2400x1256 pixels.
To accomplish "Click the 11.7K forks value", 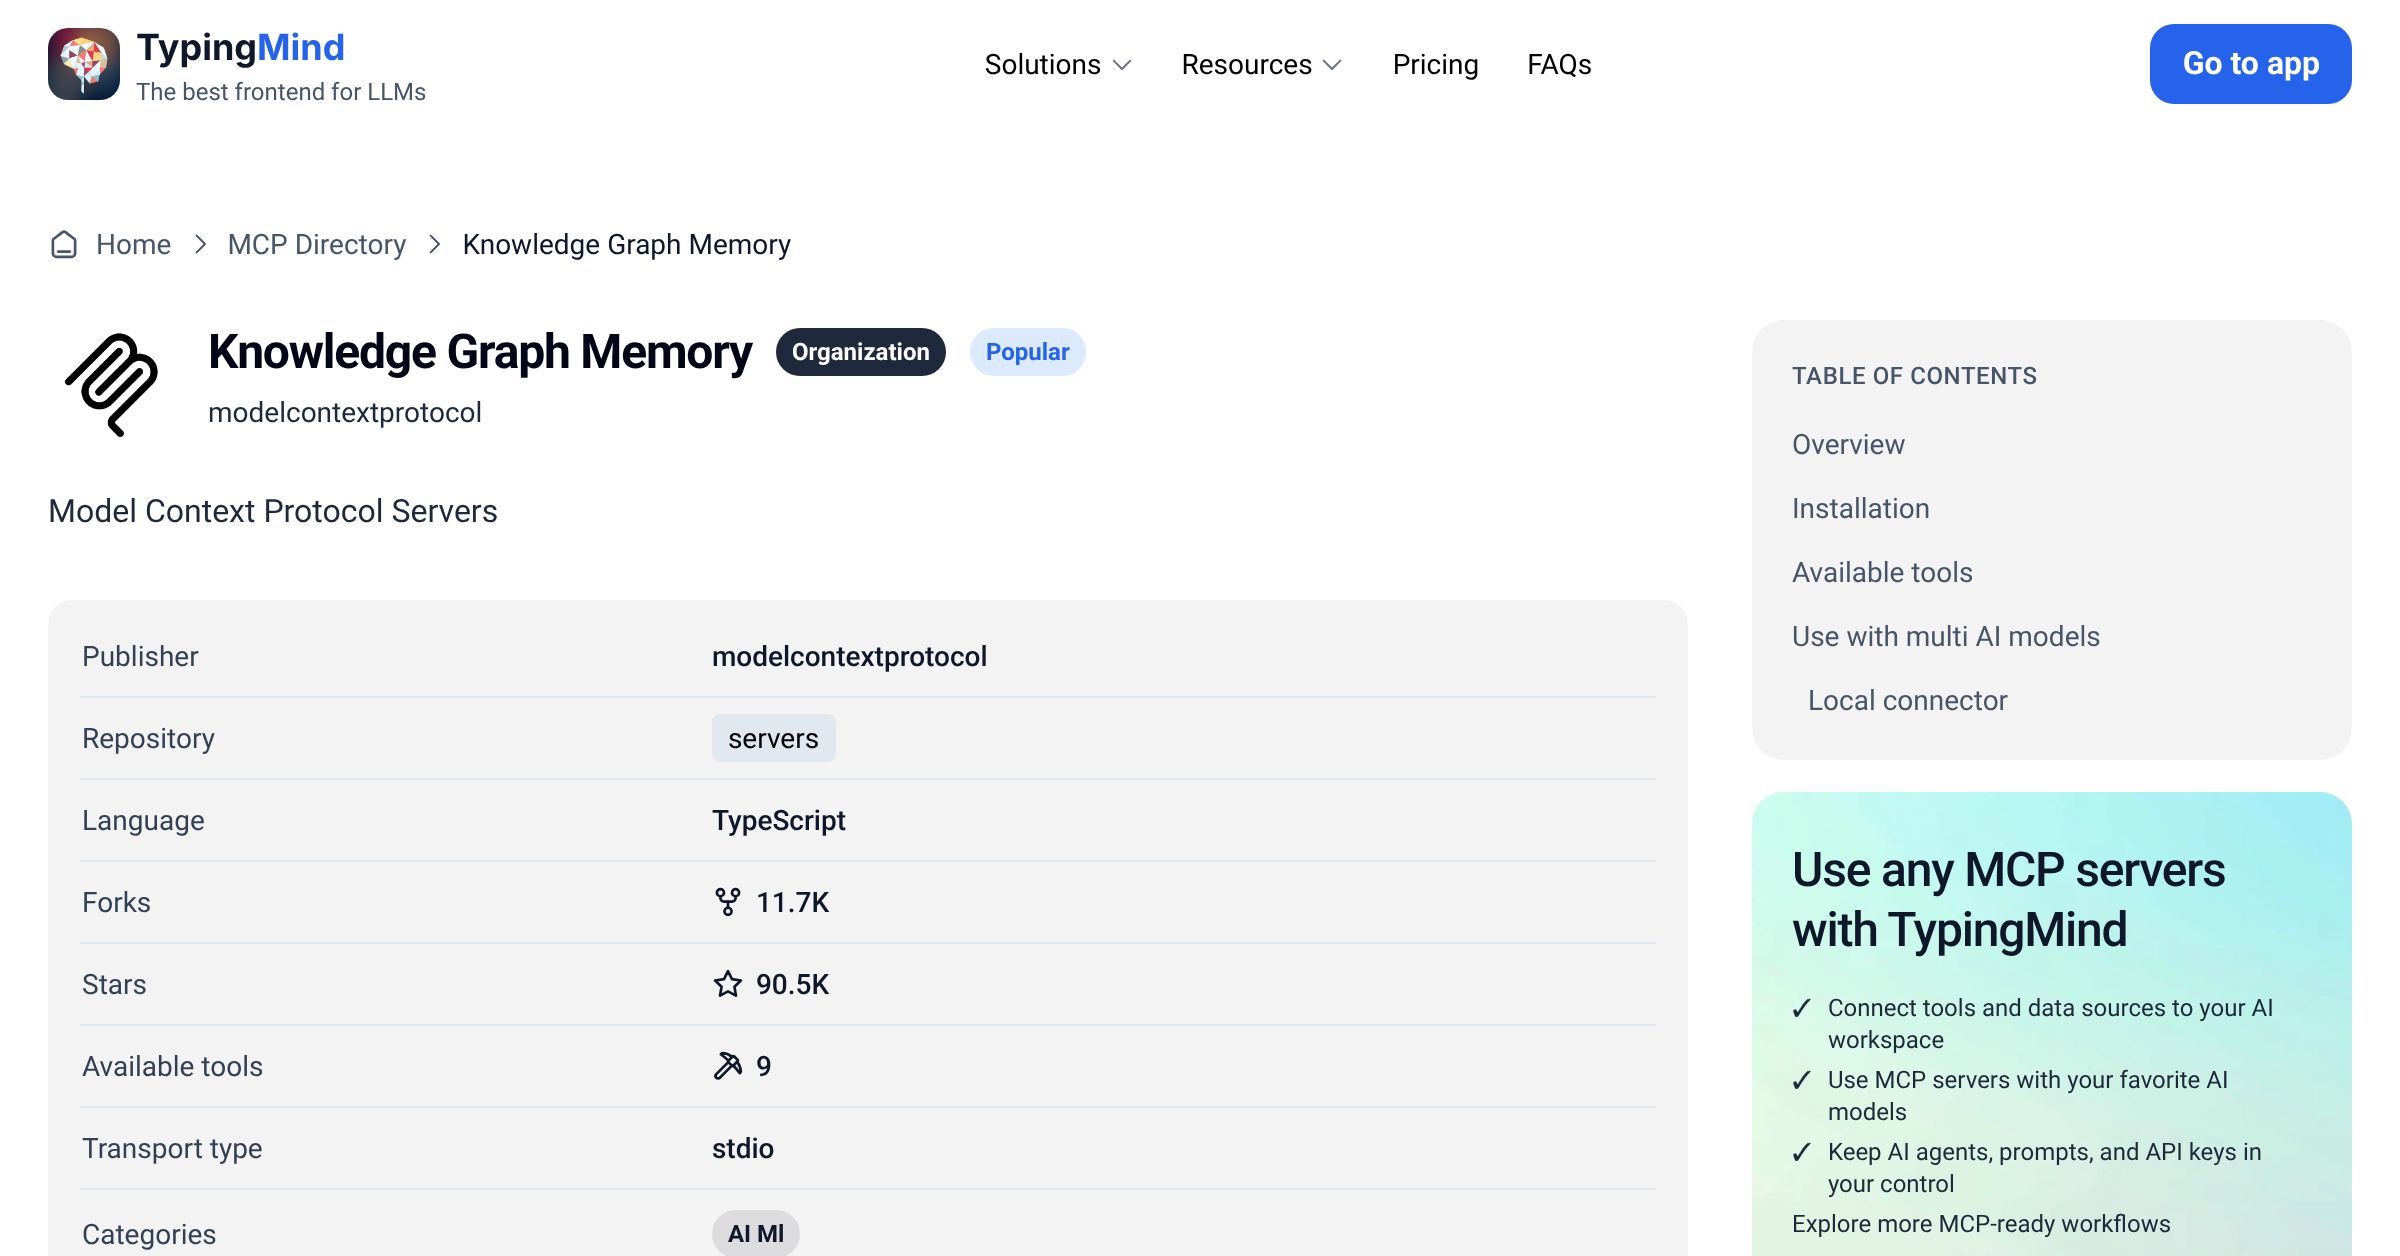I will click(792, 902).
